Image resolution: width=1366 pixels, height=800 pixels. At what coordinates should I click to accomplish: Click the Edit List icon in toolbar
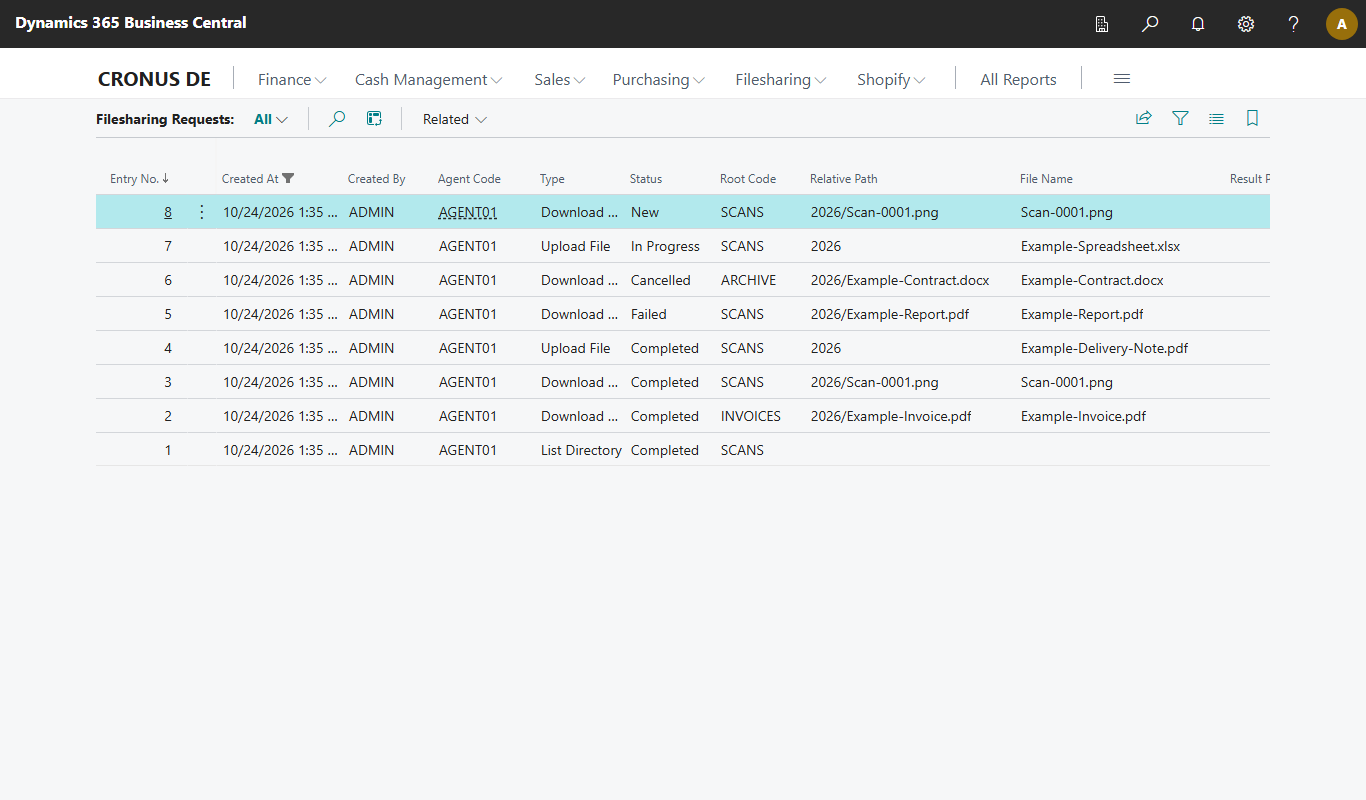point(374,119)
